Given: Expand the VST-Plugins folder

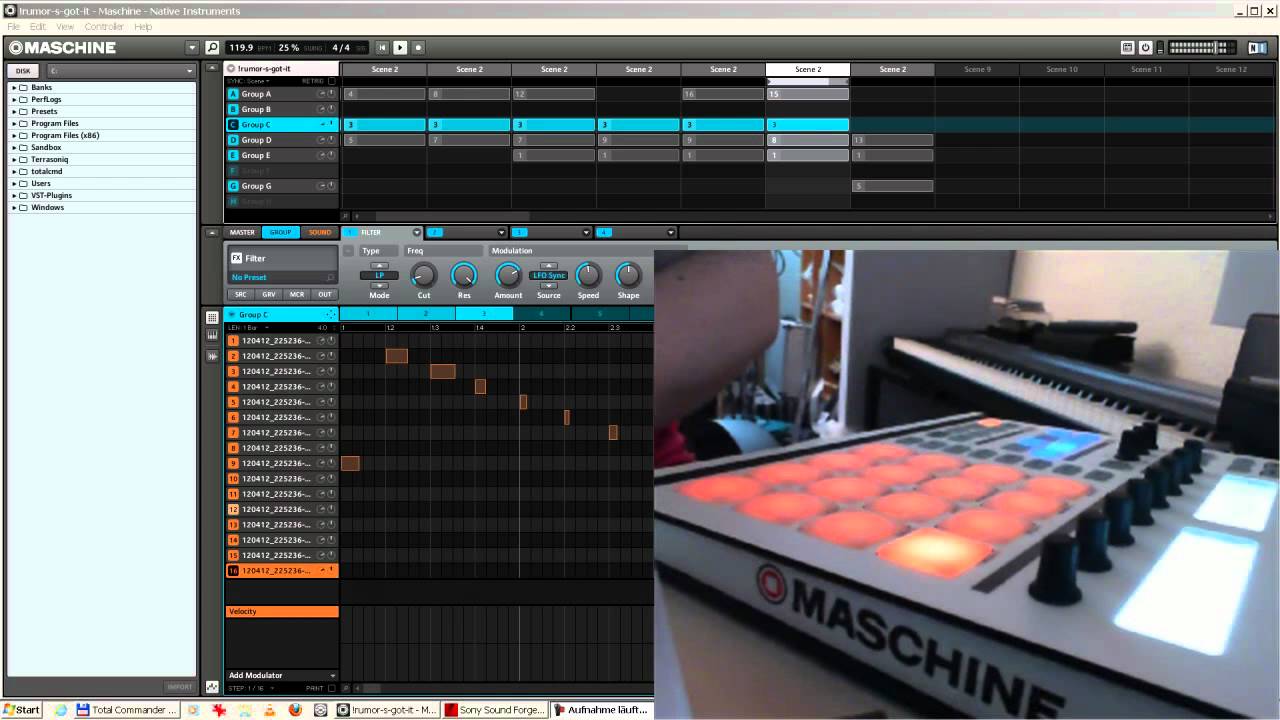Looking at the screenshot, I should point(14,195).
